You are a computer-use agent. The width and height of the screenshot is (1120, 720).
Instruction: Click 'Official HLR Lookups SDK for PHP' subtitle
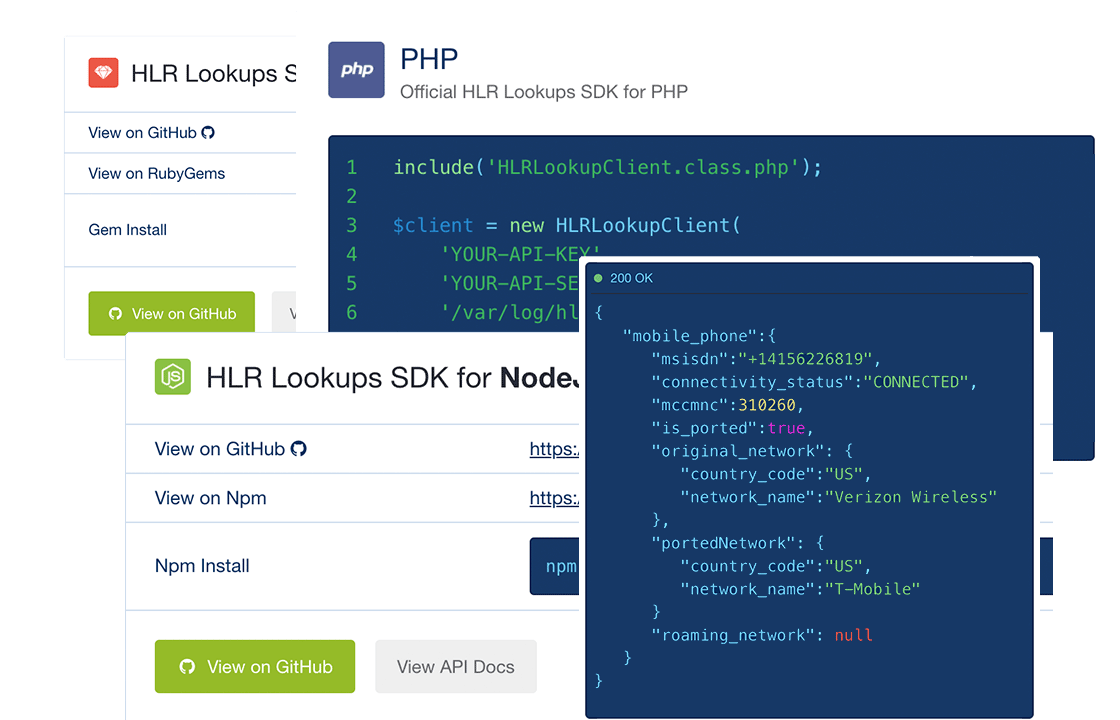pyautogui.click(x=544, y=91)
